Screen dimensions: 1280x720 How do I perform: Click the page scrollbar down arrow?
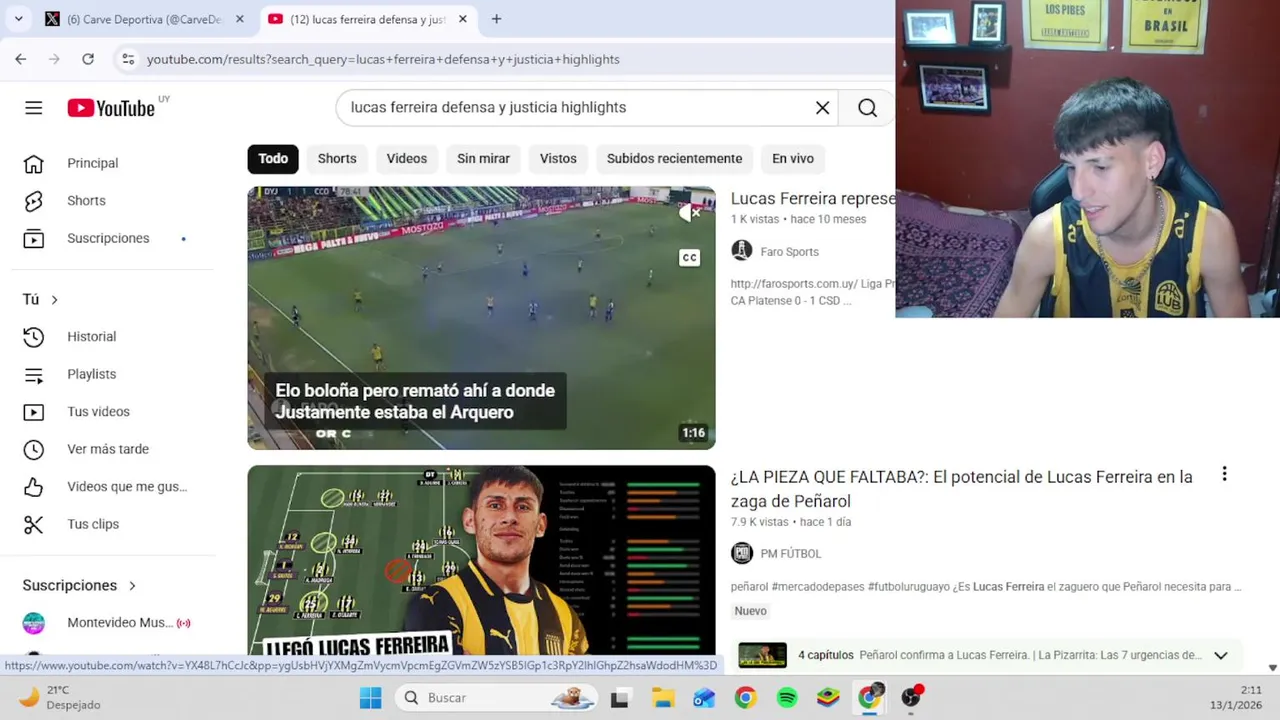pos(1272,668)
